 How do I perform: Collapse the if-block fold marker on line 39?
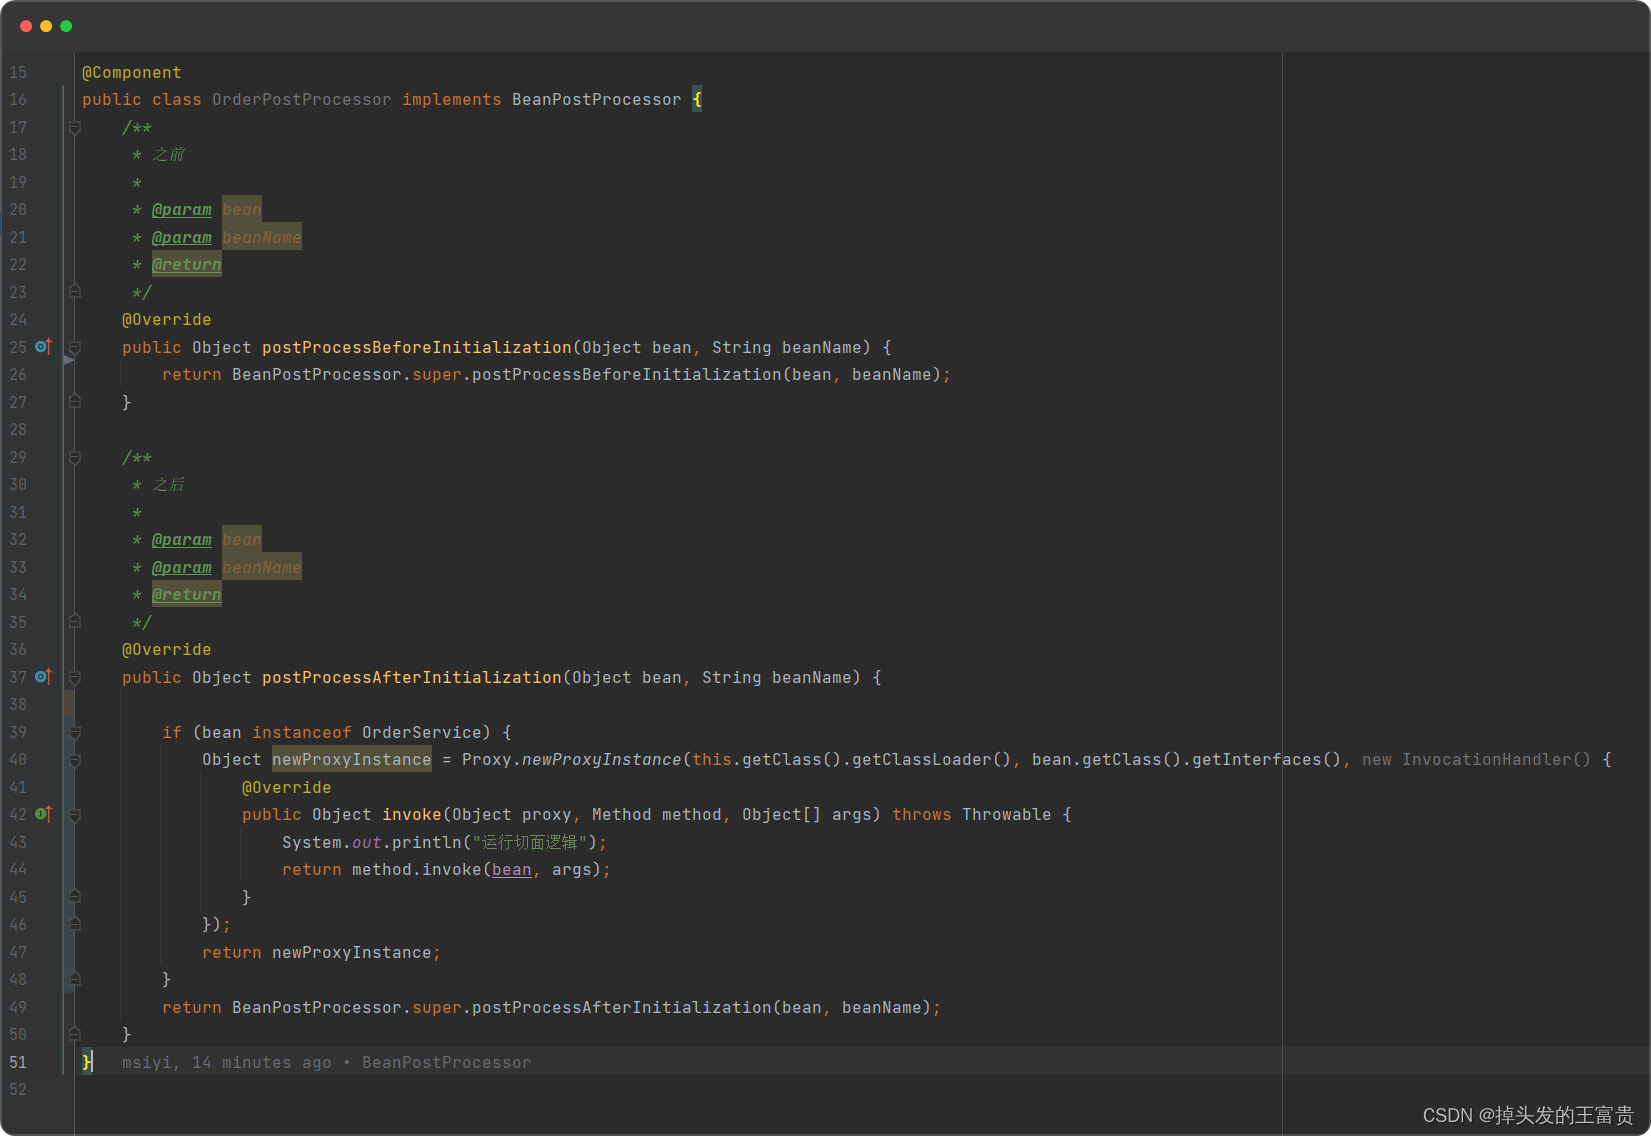[75, 733]
